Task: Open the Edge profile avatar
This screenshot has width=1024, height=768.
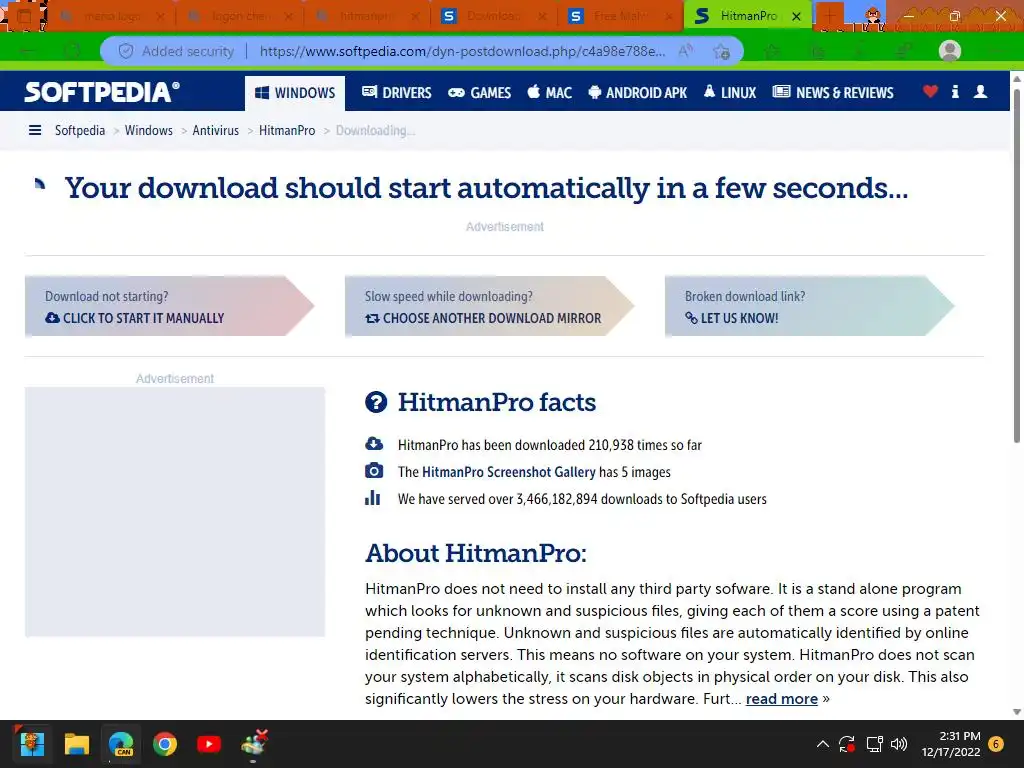Action: (x=950, y=51)
